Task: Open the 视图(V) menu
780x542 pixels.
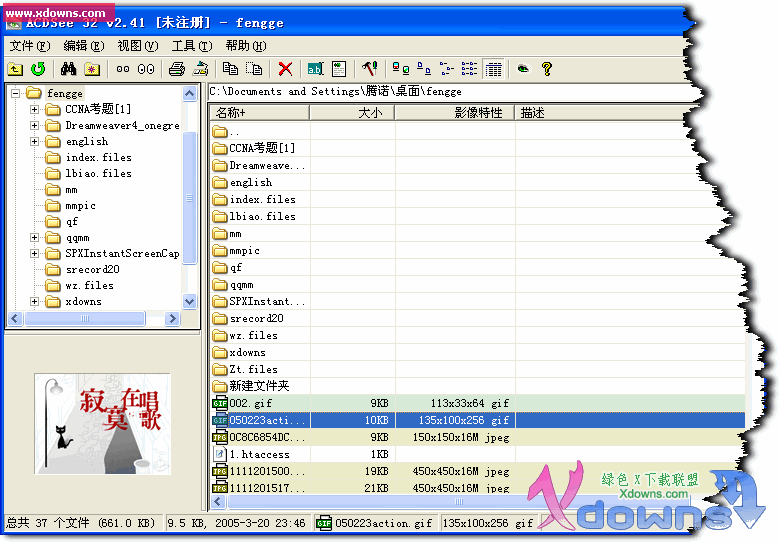Action: click(138, 46)
